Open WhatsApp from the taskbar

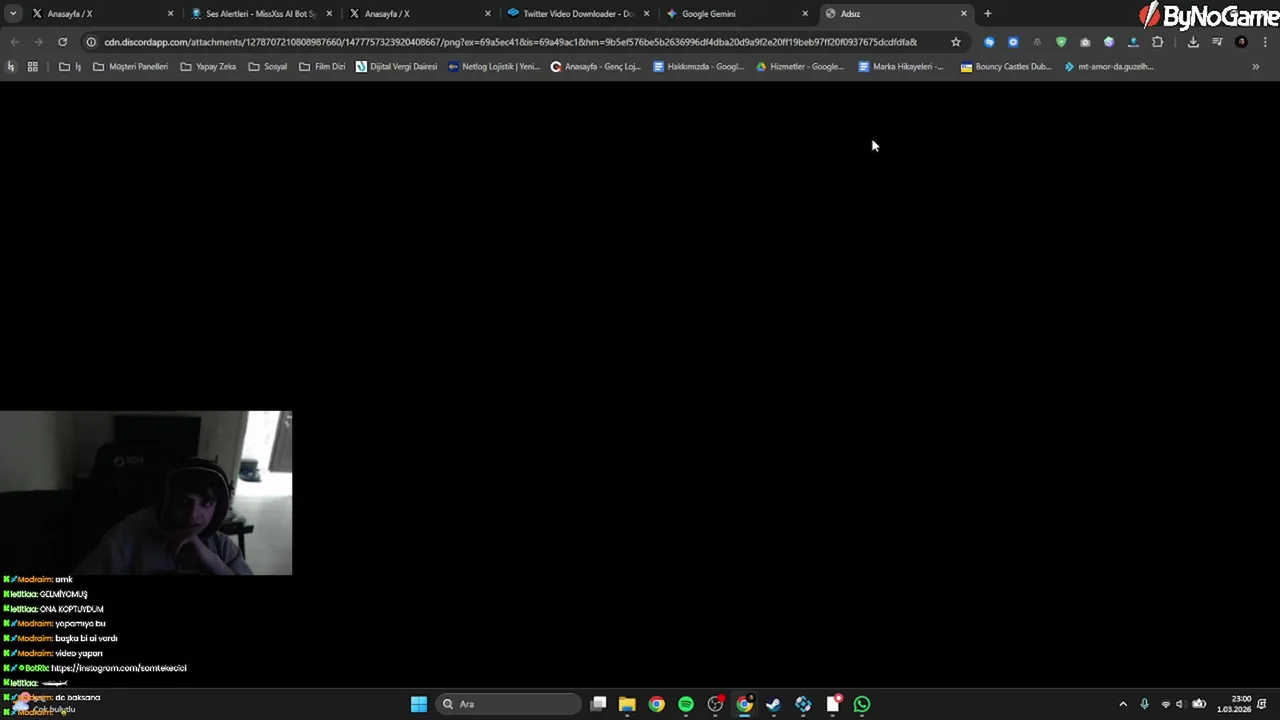[x=862, y=704]
